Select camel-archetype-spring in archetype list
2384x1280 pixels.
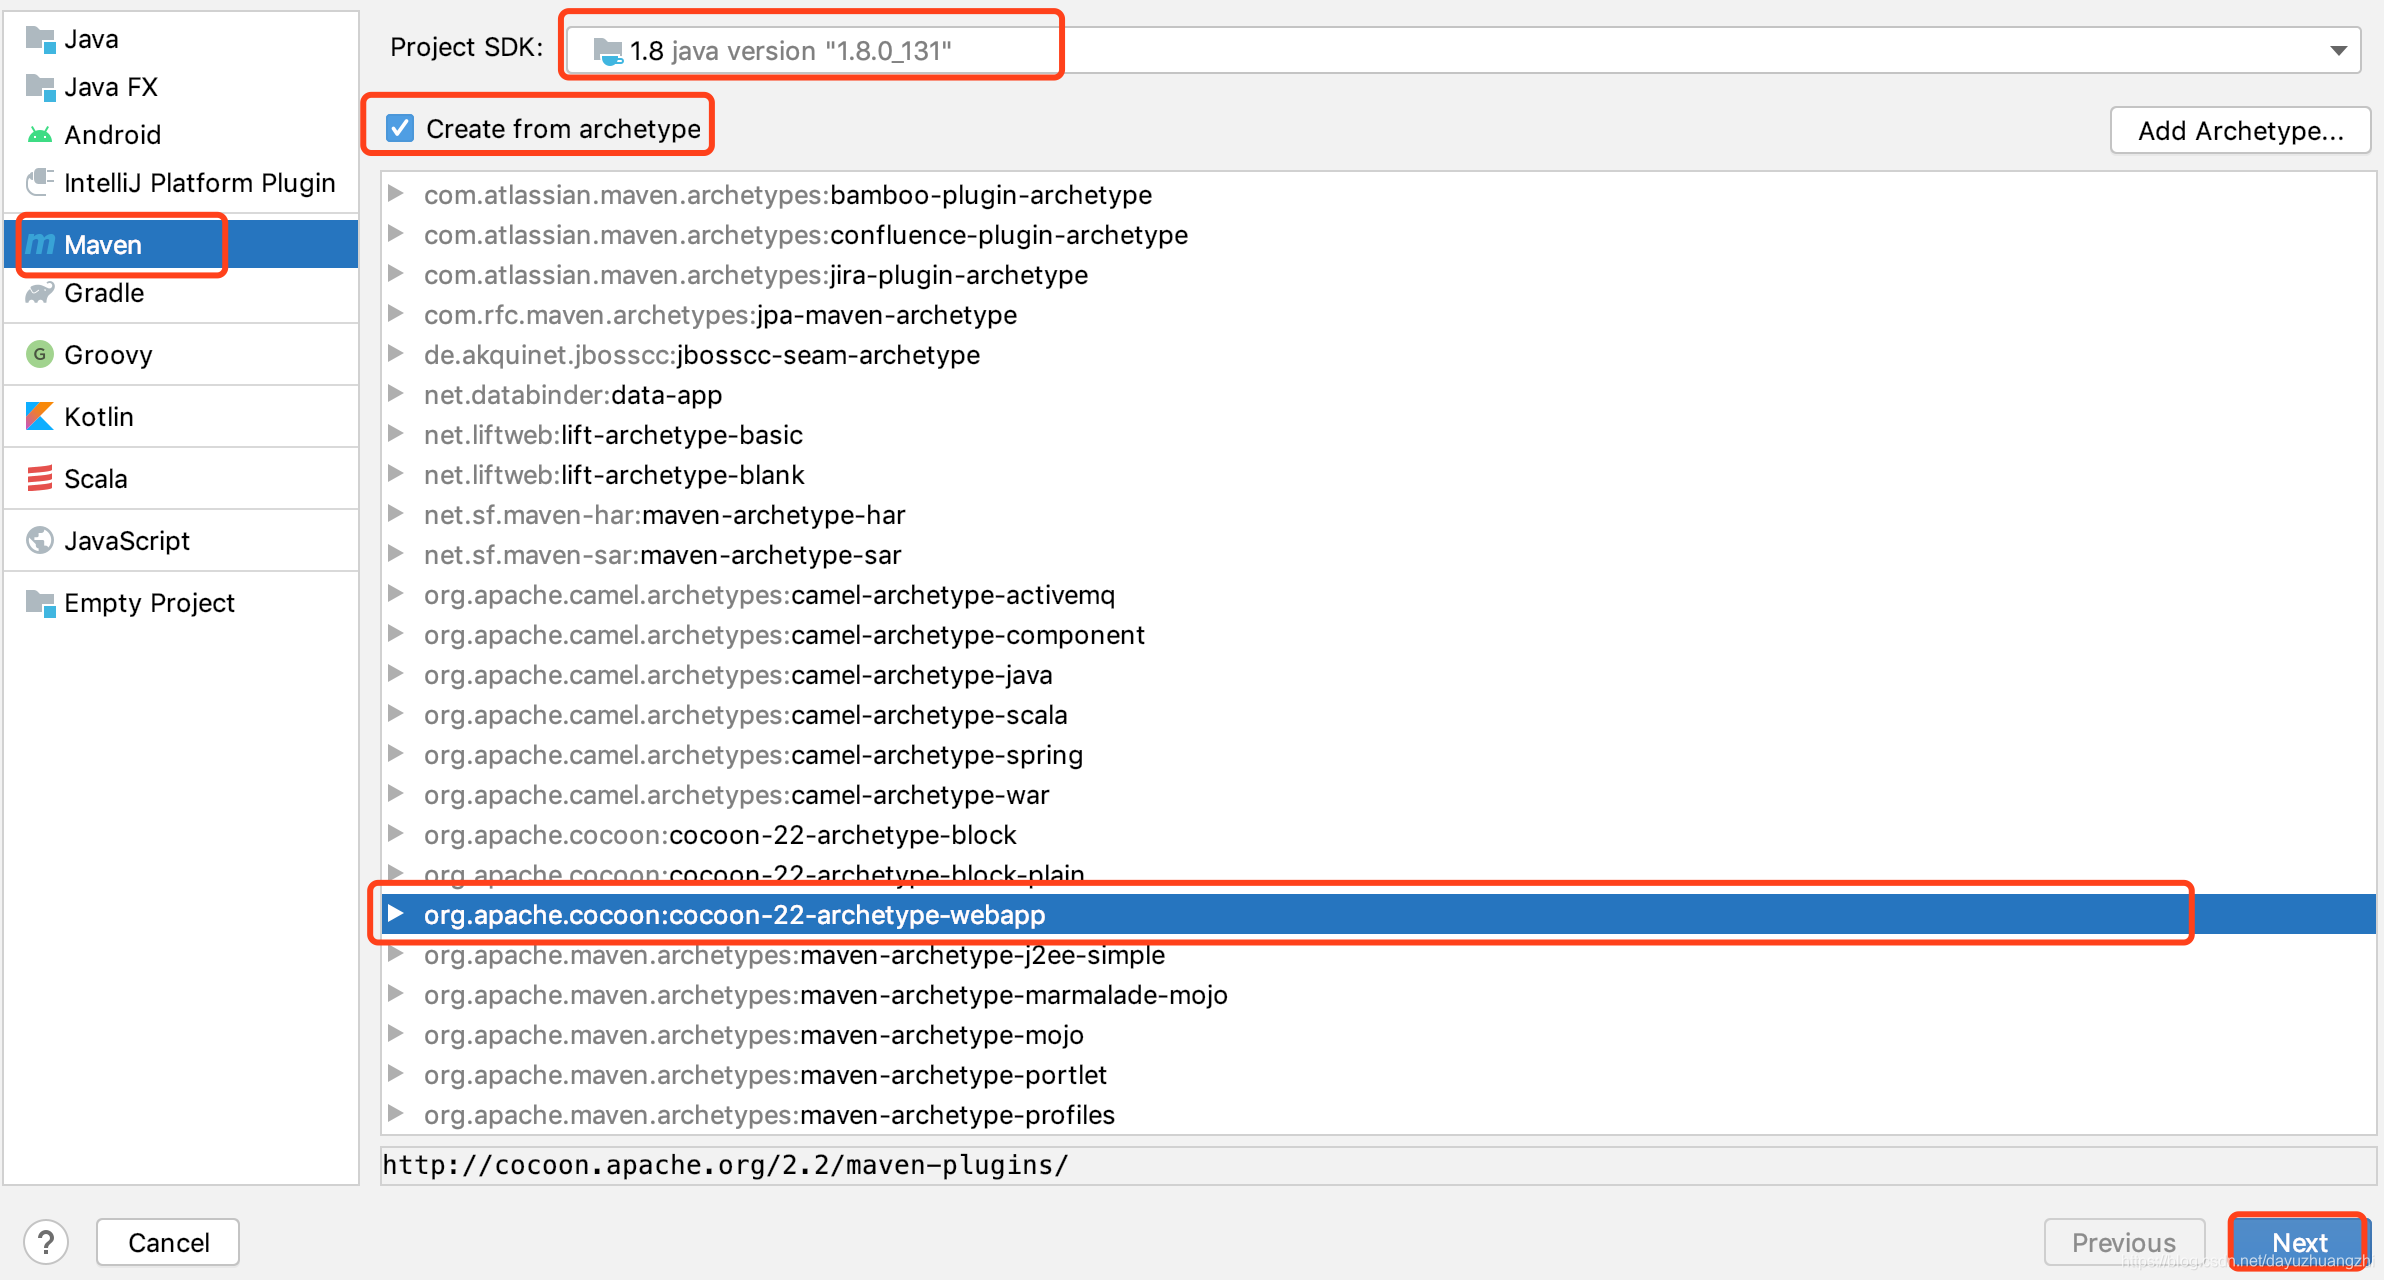(x=936, y=755)
